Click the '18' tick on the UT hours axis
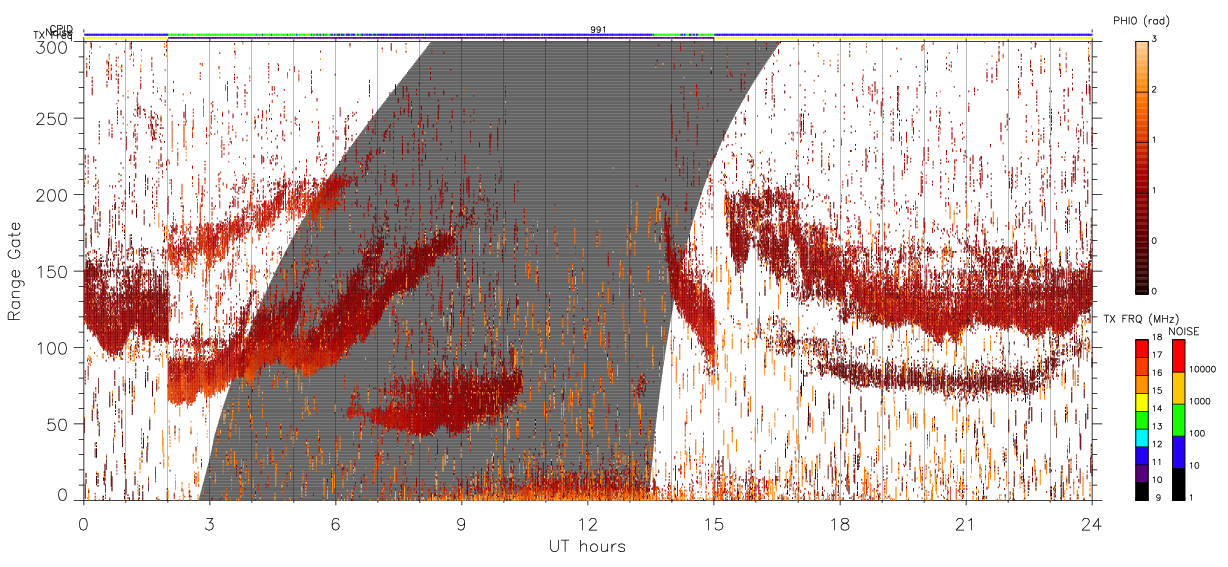 click(839, 523)
